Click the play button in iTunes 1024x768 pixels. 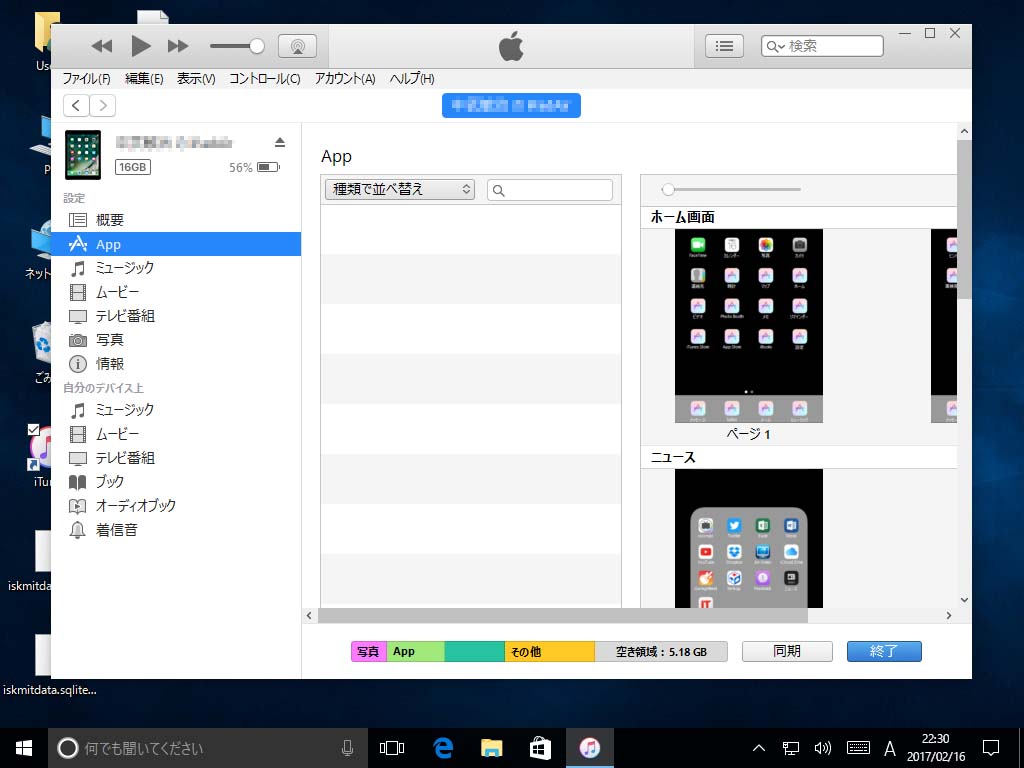point(140,46)
